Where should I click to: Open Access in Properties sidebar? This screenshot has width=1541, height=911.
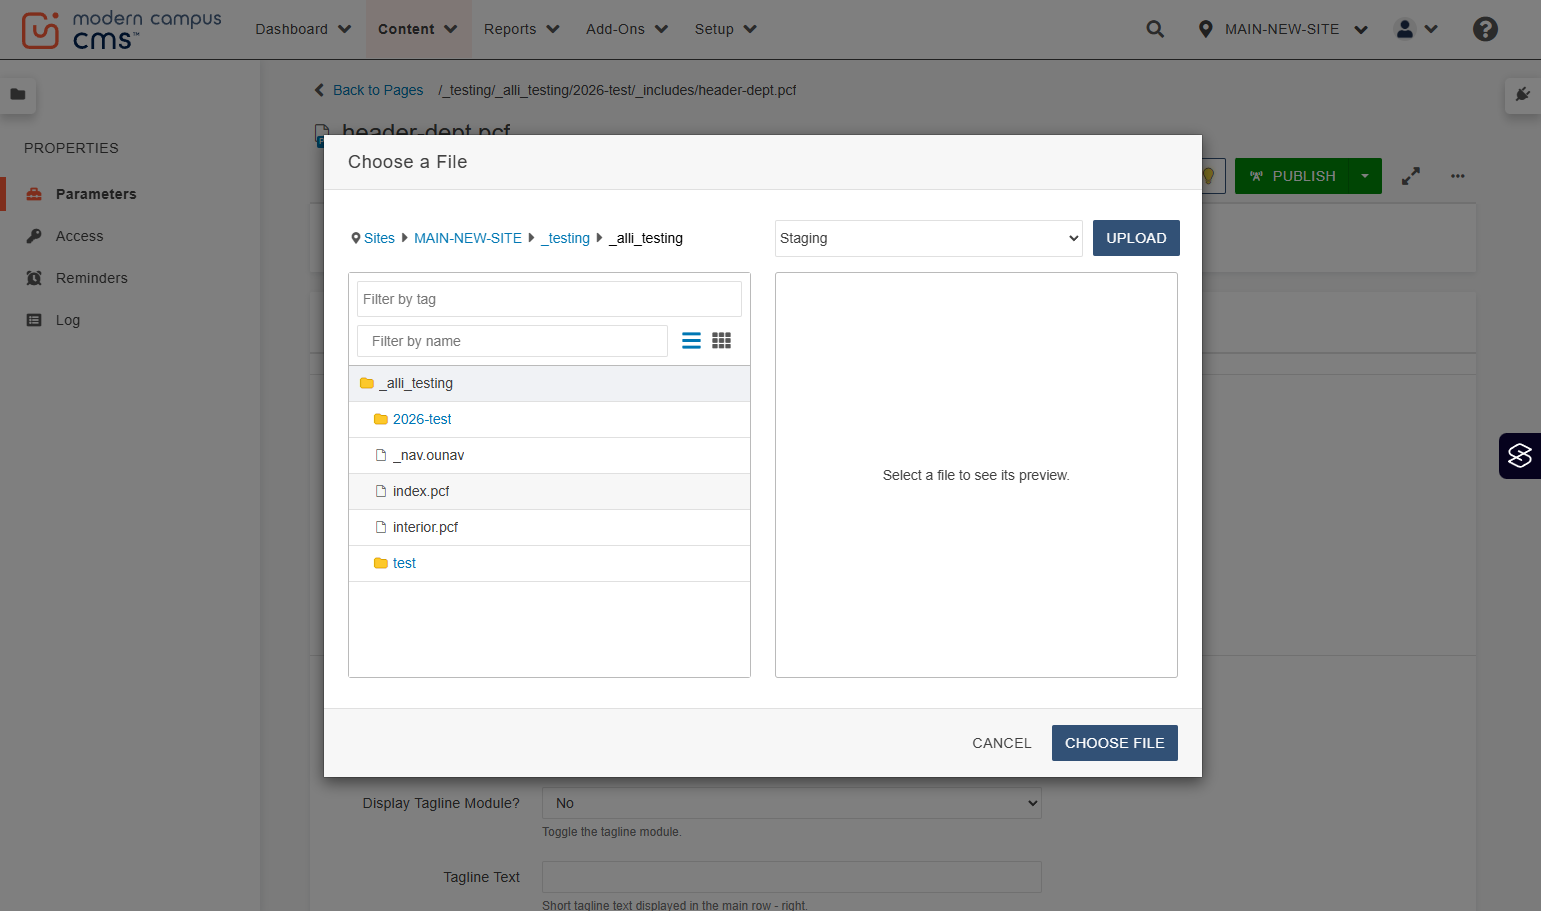pyautogui.click(x=79, y=236)
